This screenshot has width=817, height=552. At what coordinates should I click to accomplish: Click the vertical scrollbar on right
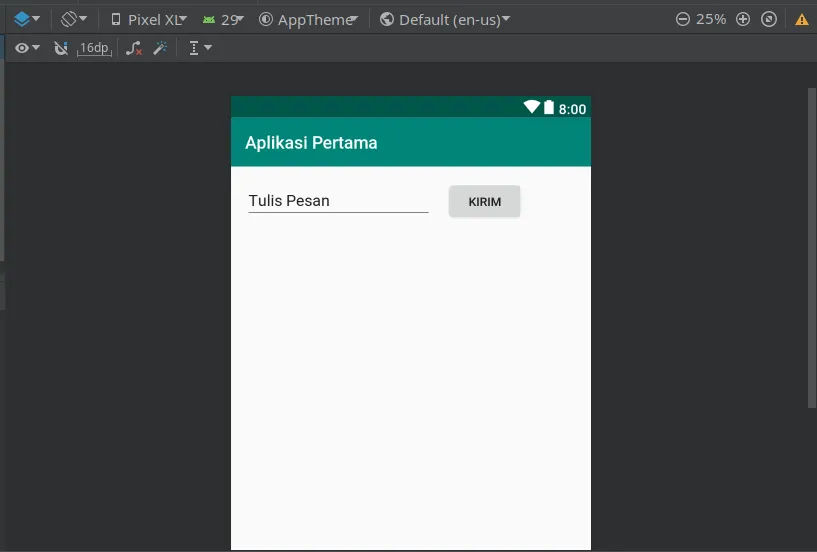[812, 248]
